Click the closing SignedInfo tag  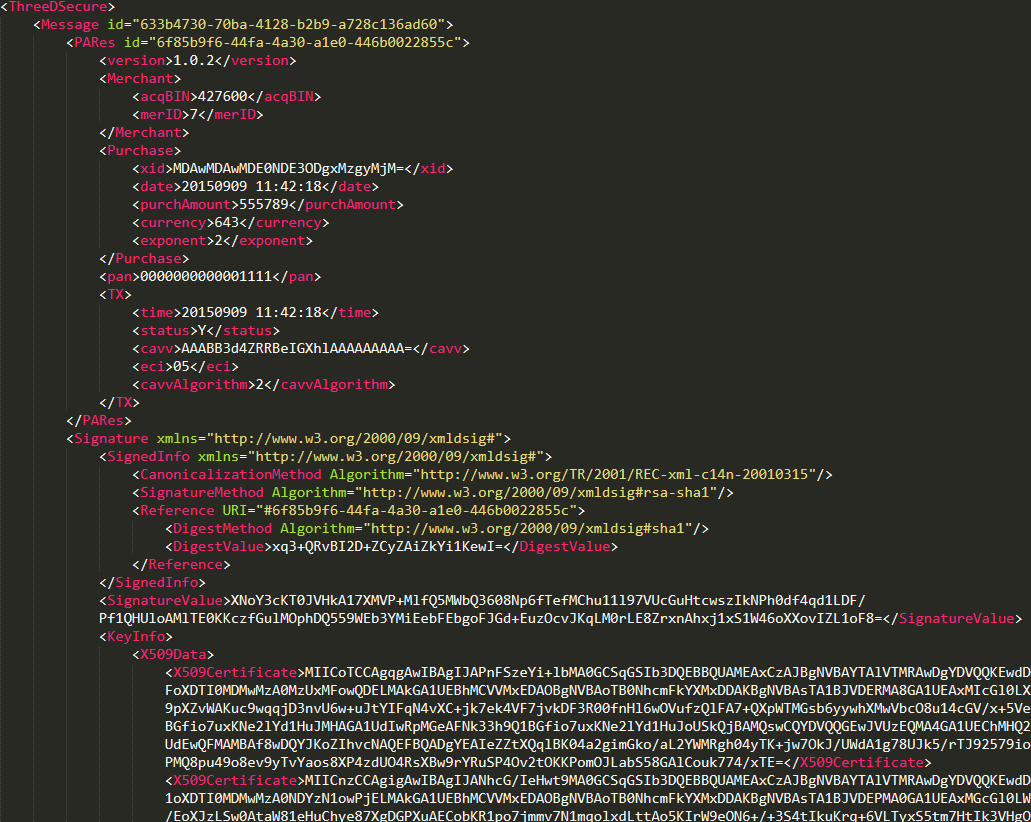(x=153, y=583)
